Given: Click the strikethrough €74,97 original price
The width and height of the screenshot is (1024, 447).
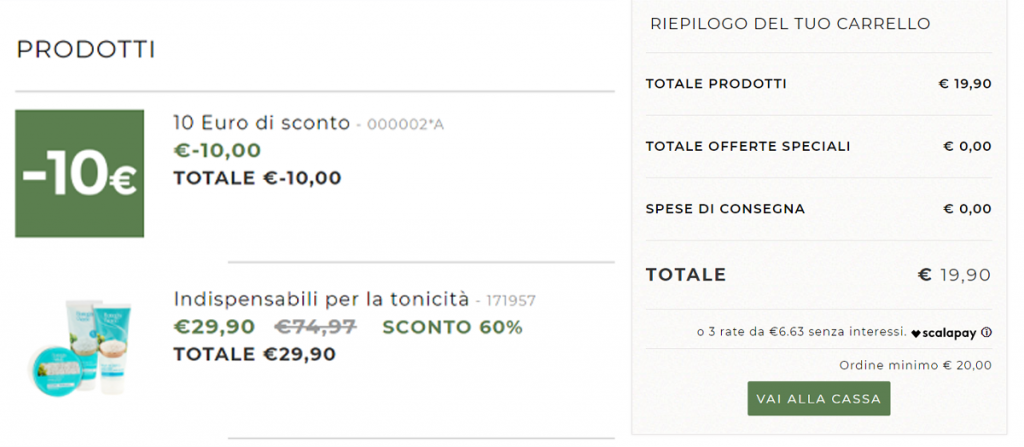Looking at the screenshot, I should coord(316,327).
